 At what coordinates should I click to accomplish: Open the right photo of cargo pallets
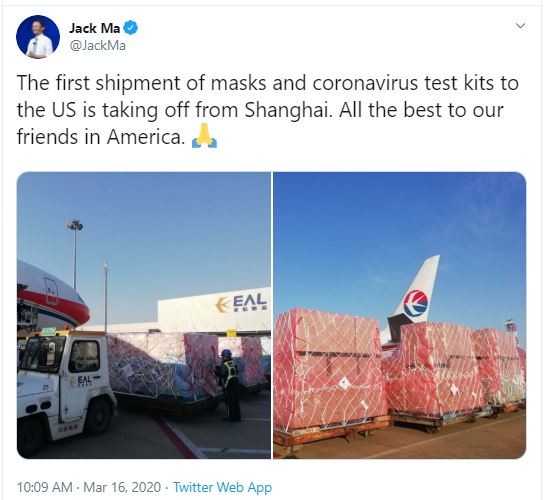399,315
